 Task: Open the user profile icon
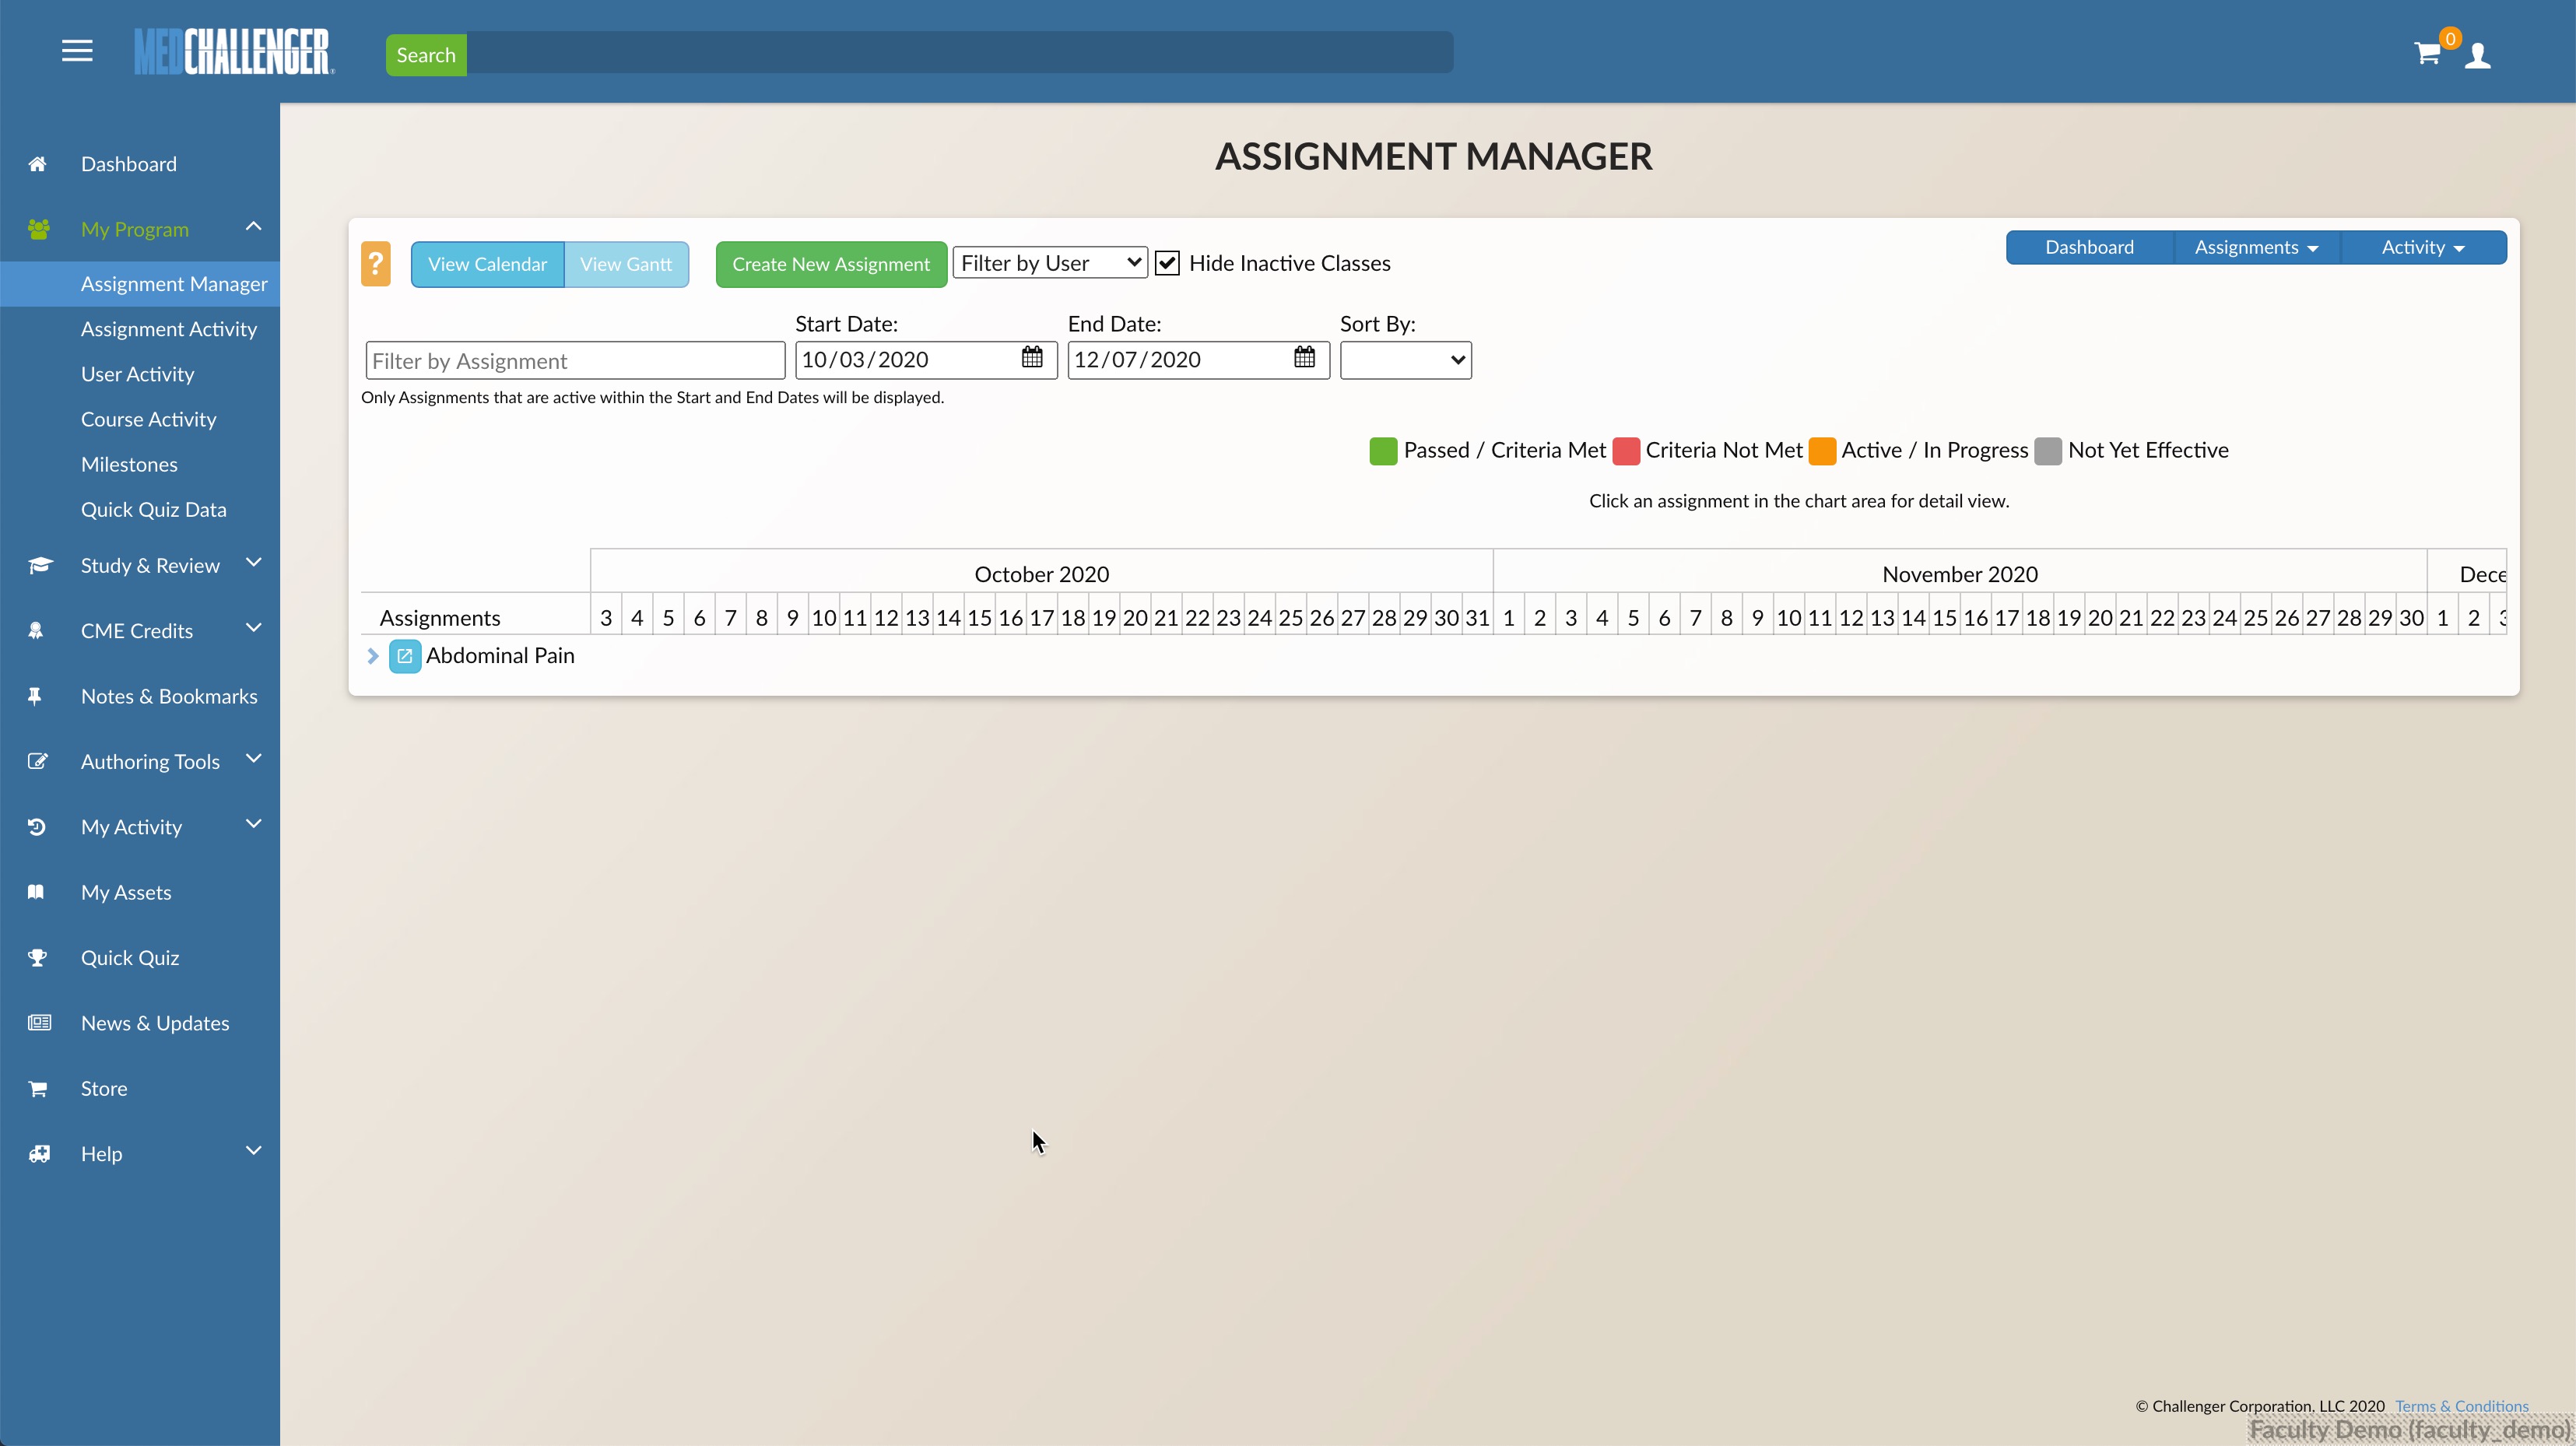click(2477, 55)
